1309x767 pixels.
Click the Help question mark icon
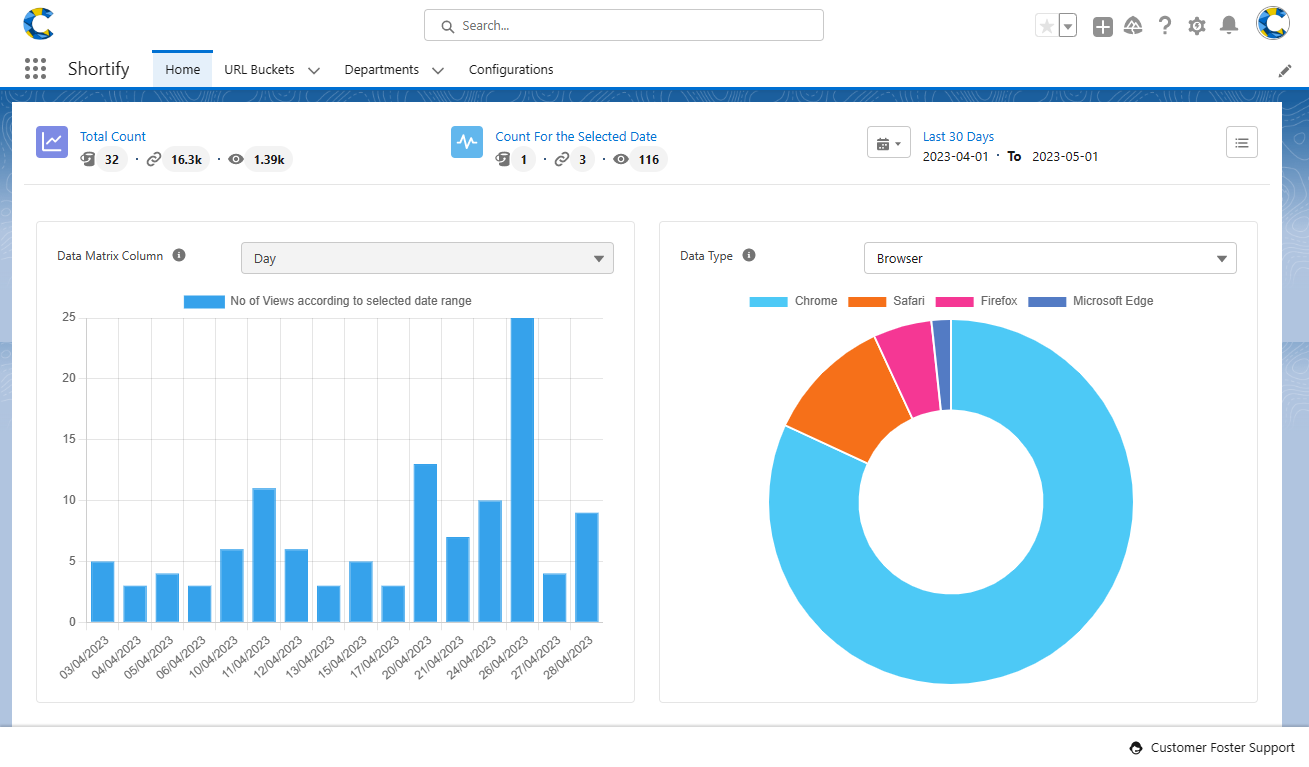pos(1165,26)
